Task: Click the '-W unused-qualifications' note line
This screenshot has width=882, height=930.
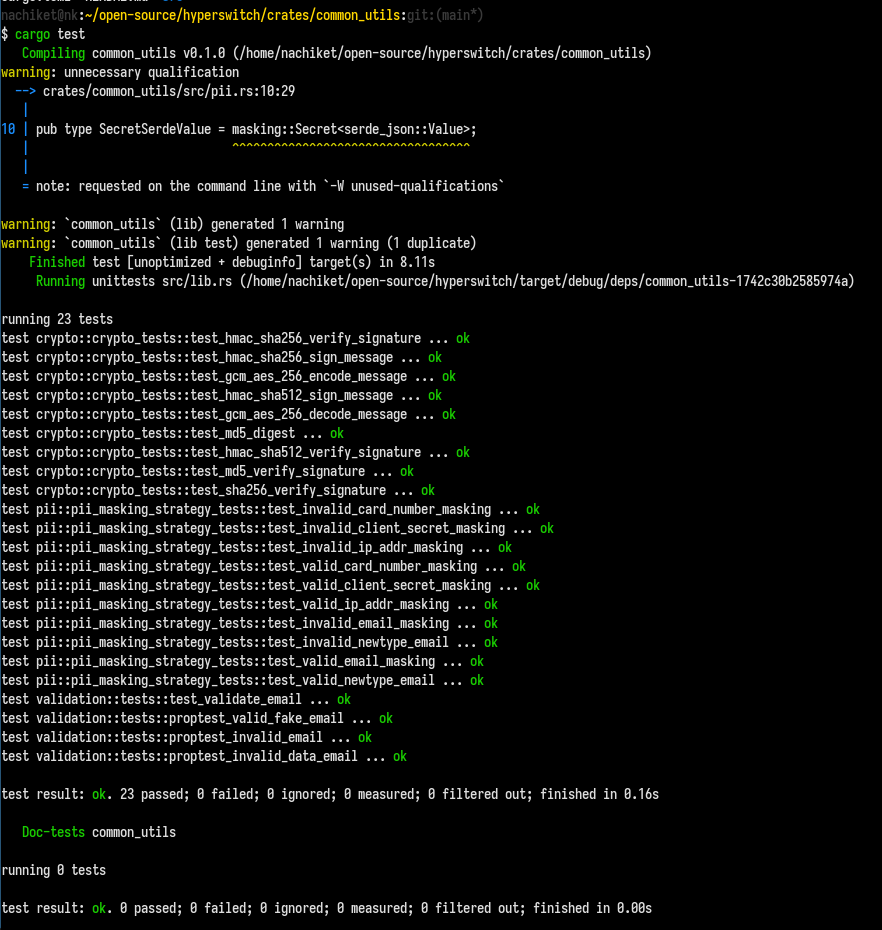Action: [263, 186]
